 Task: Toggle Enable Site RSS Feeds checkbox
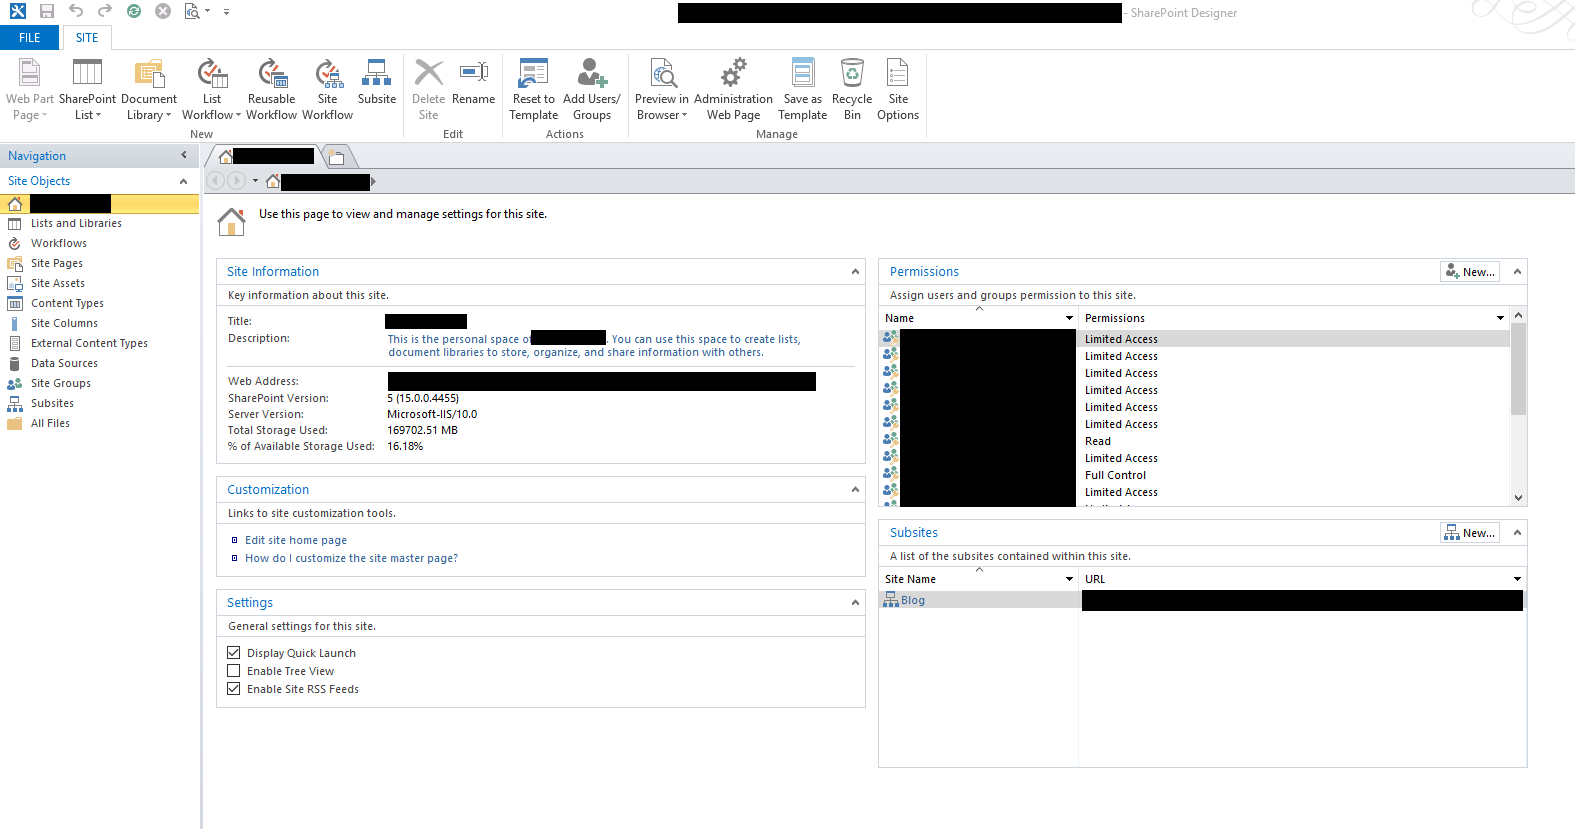click(234, 689)
